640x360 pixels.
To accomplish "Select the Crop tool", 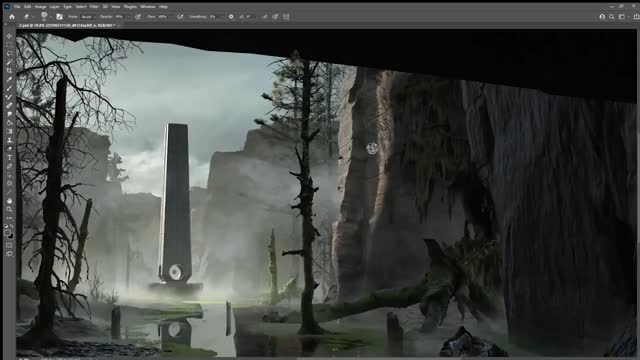I will (x=9, y=71).
